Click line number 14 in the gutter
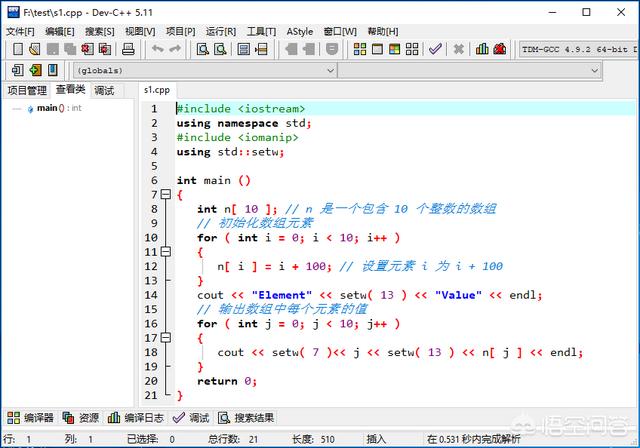The image size is (640, 448). click(151, 295)
